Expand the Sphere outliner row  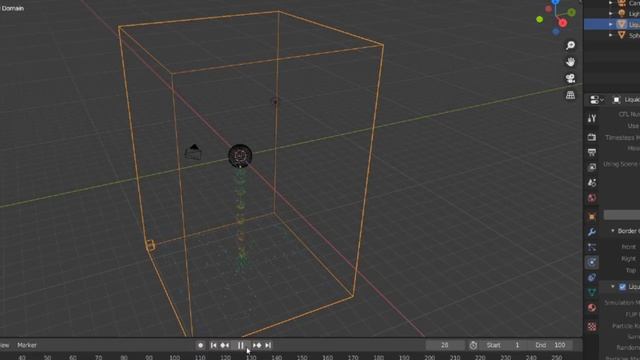click(611, 36)
